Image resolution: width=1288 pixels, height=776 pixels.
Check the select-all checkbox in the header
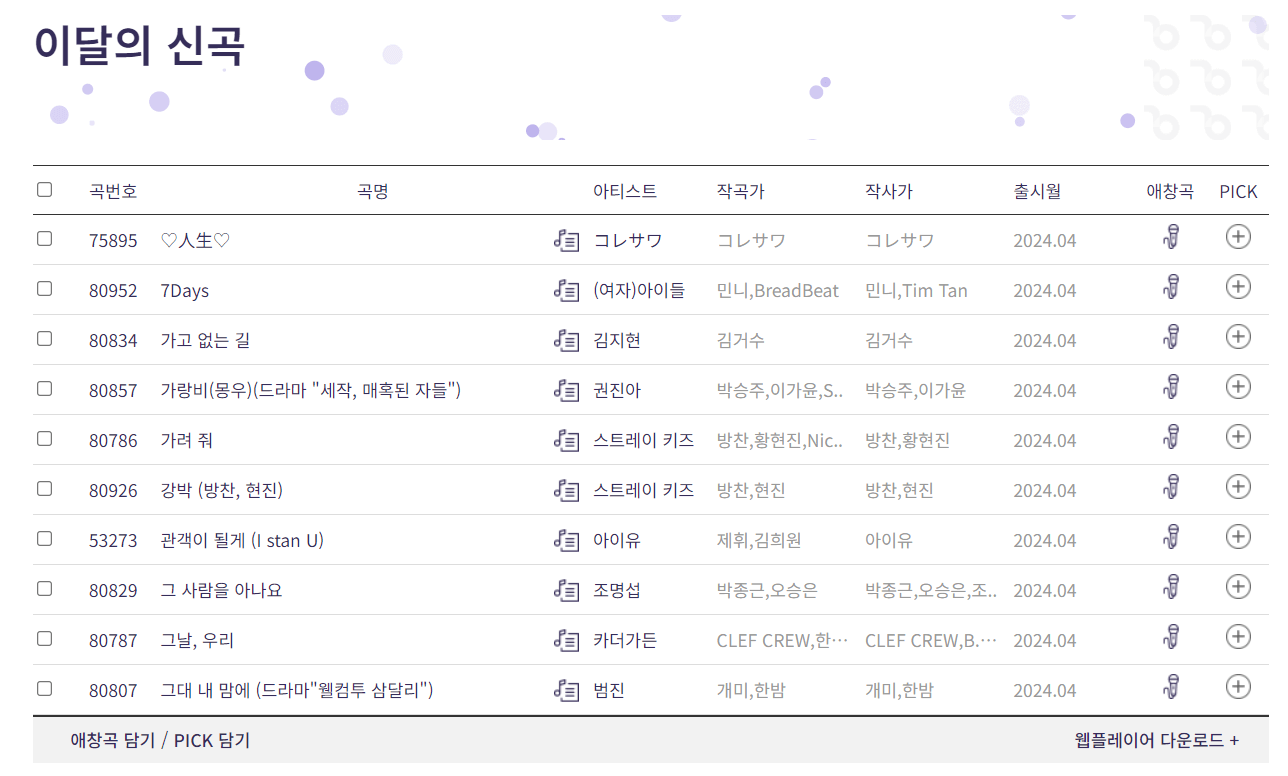tap(44, 189)
